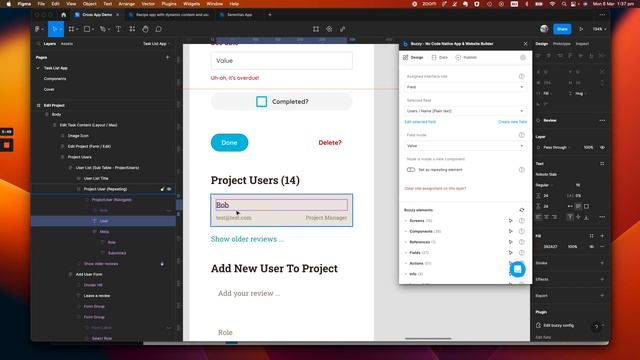Add an effect with plus icon
This screenshot has width=640, height=360.
(x=602, y=279)
